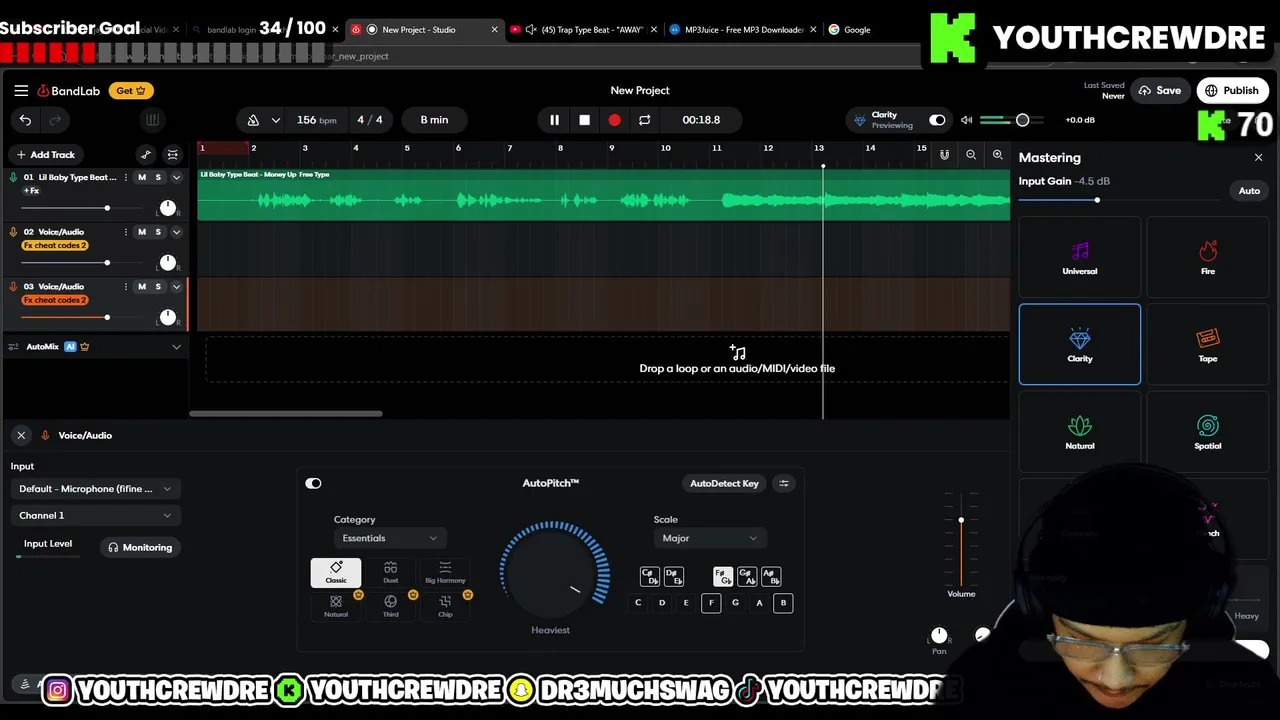The height and width of the screenshot is (720, 1280).
Task: Switch to the Trap Type Beat YouTube tab
Action: pyautogui.click(x=583, y=30)
